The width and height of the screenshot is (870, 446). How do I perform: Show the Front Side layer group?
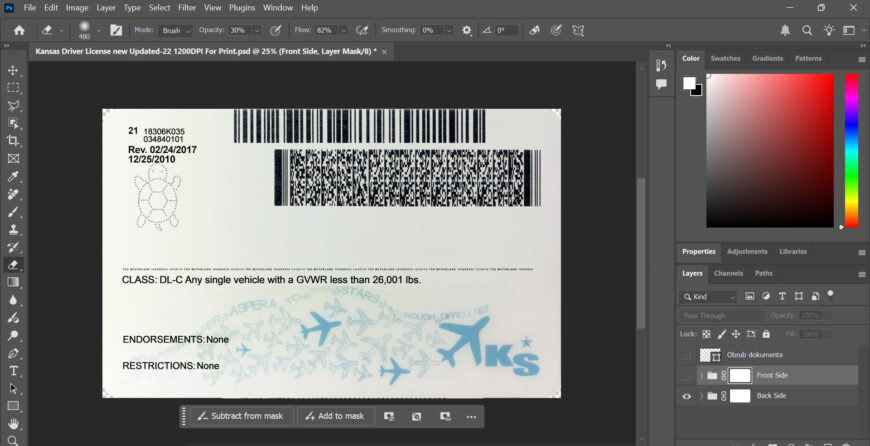coord(686,376)
